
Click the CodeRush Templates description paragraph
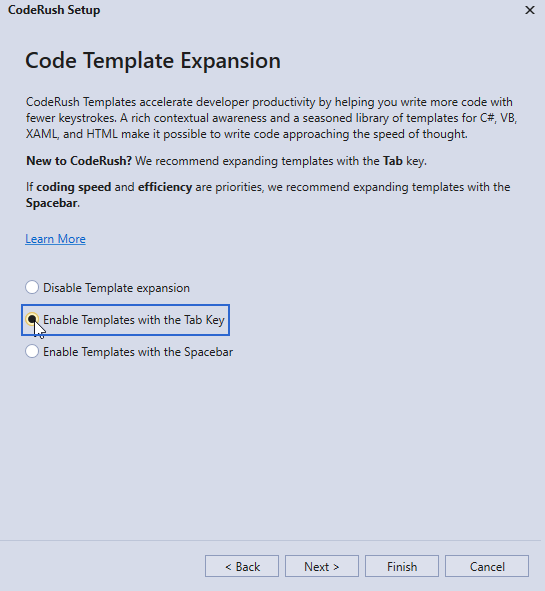pos(271,118)
